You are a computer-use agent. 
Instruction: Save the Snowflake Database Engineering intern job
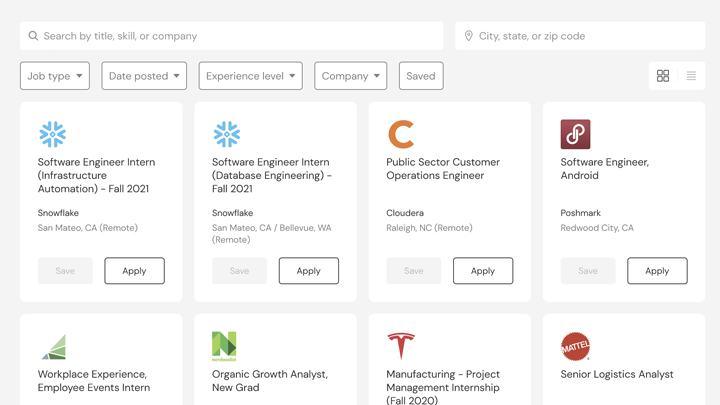pos(239,271)
